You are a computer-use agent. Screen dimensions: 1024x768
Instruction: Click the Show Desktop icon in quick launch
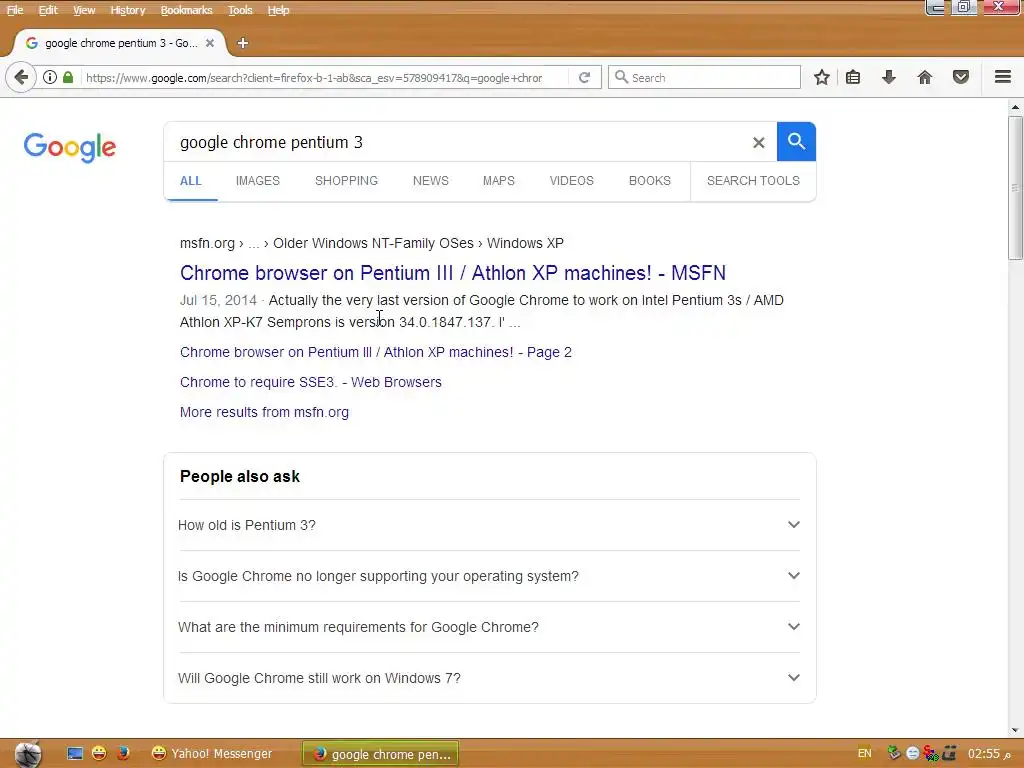point(75,754)
